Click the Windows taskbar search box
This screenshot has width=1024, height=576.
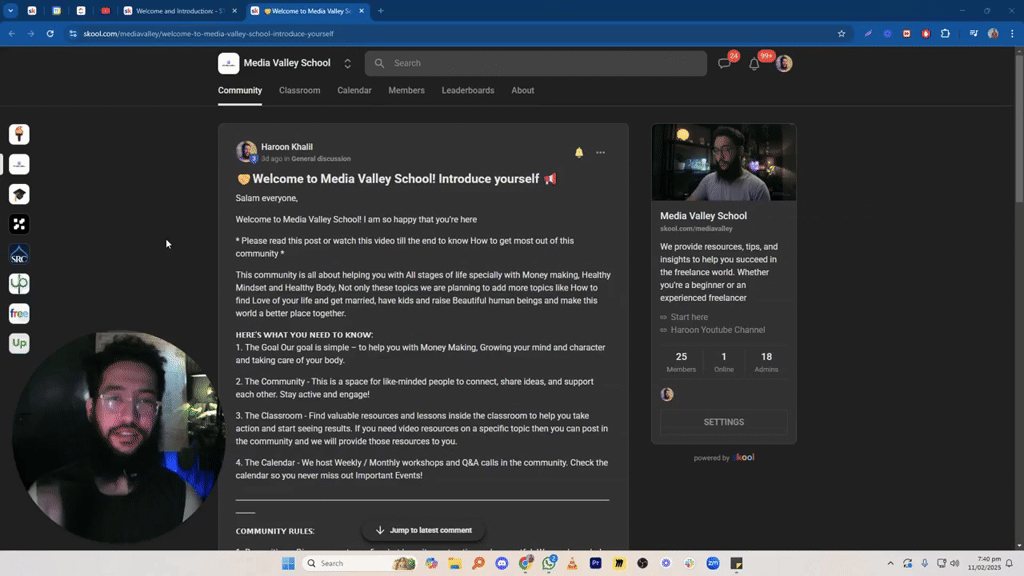360,563
